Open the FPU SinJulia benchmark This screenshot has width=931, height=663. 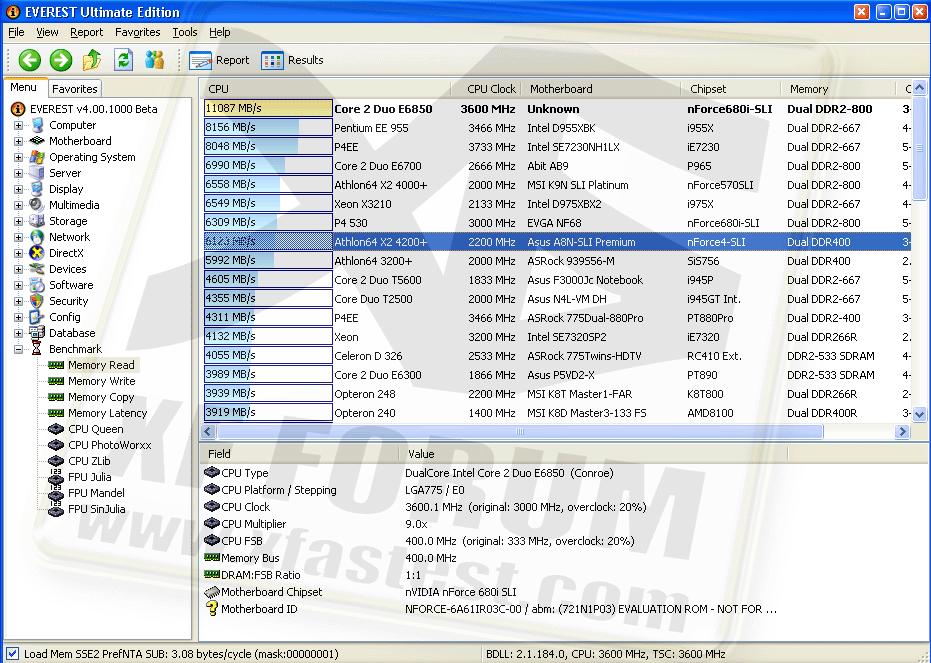97,509
